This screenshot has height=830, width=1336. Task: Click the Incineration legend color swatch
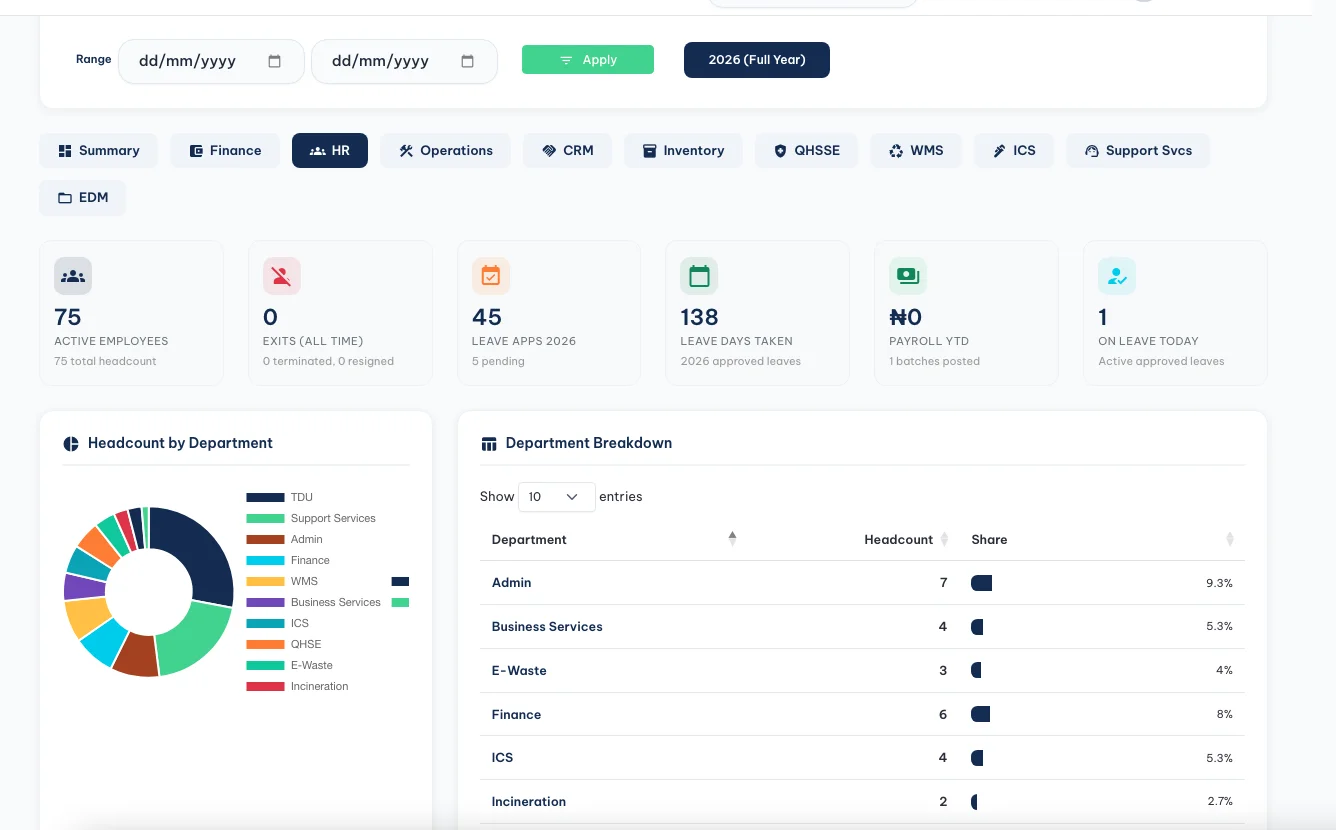(266, 687)
